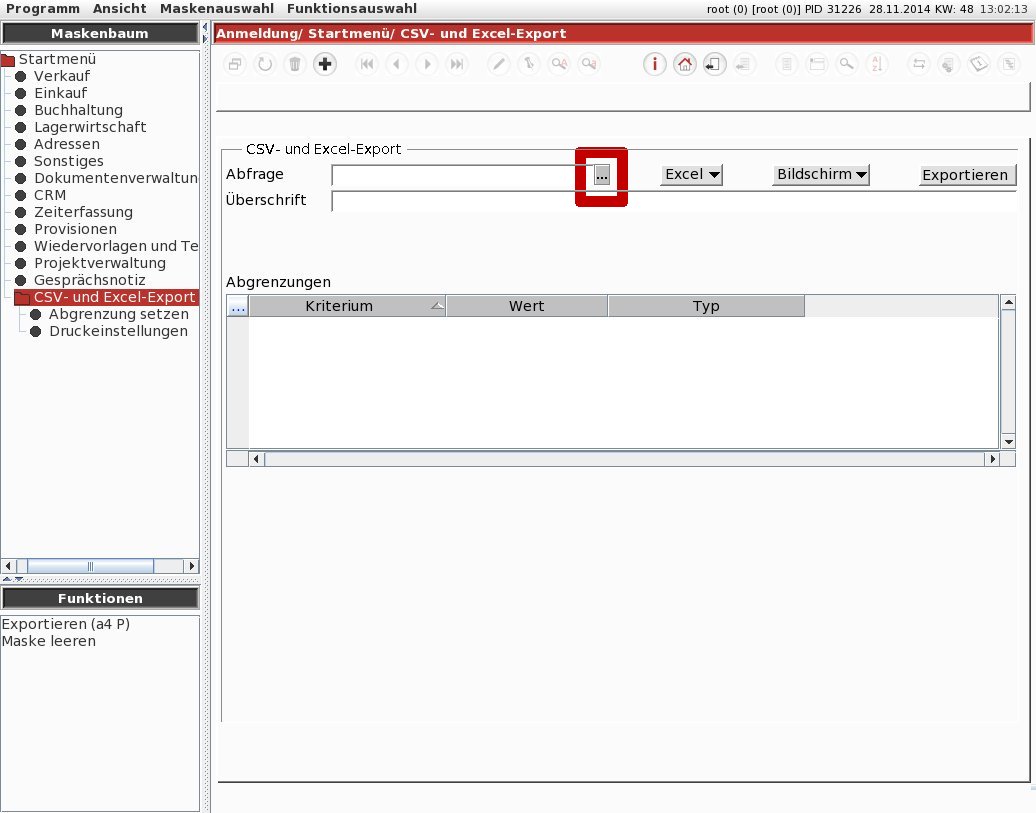Click magnifier search icon with lowercase a
Screen dimensions: 1036x813
589,64
